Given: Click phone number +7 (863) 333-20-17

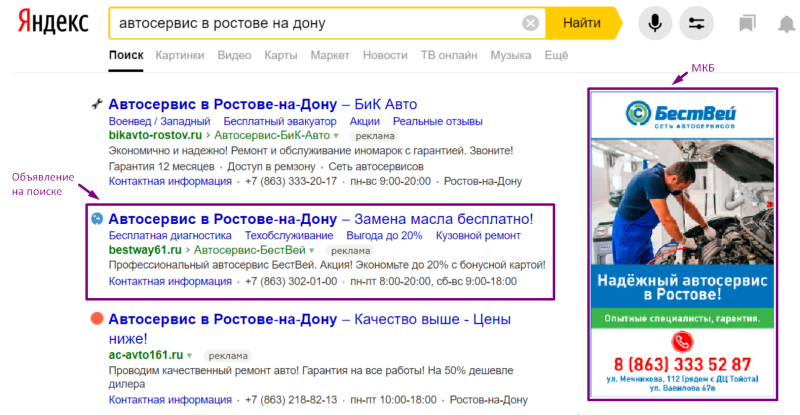Looking at the screenshot, I should click(x=291, y=181).
